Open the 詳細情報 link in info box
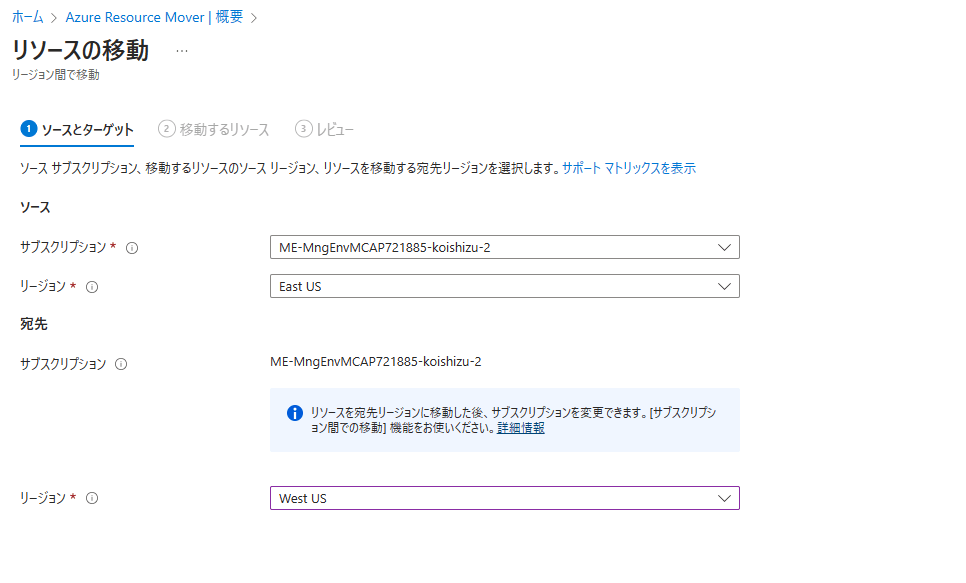Viewport: 966px width, 583px height. [521, 428]
